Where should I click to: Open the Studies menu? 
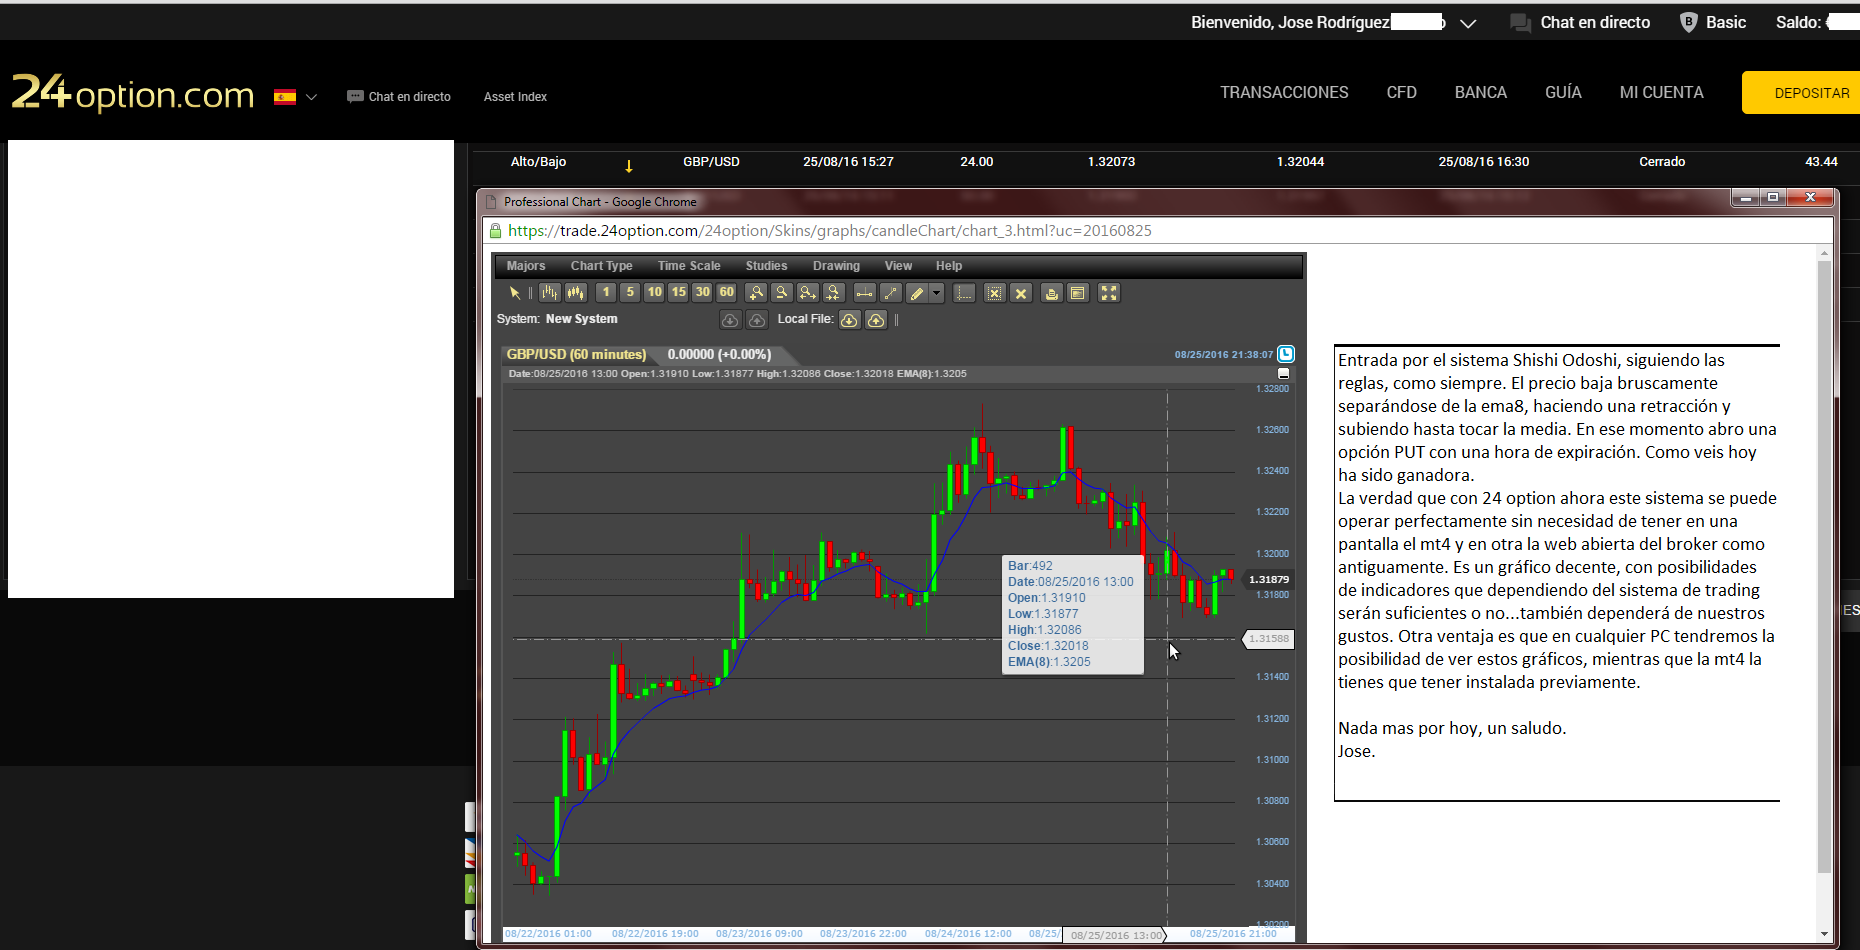tap(766, 266)
